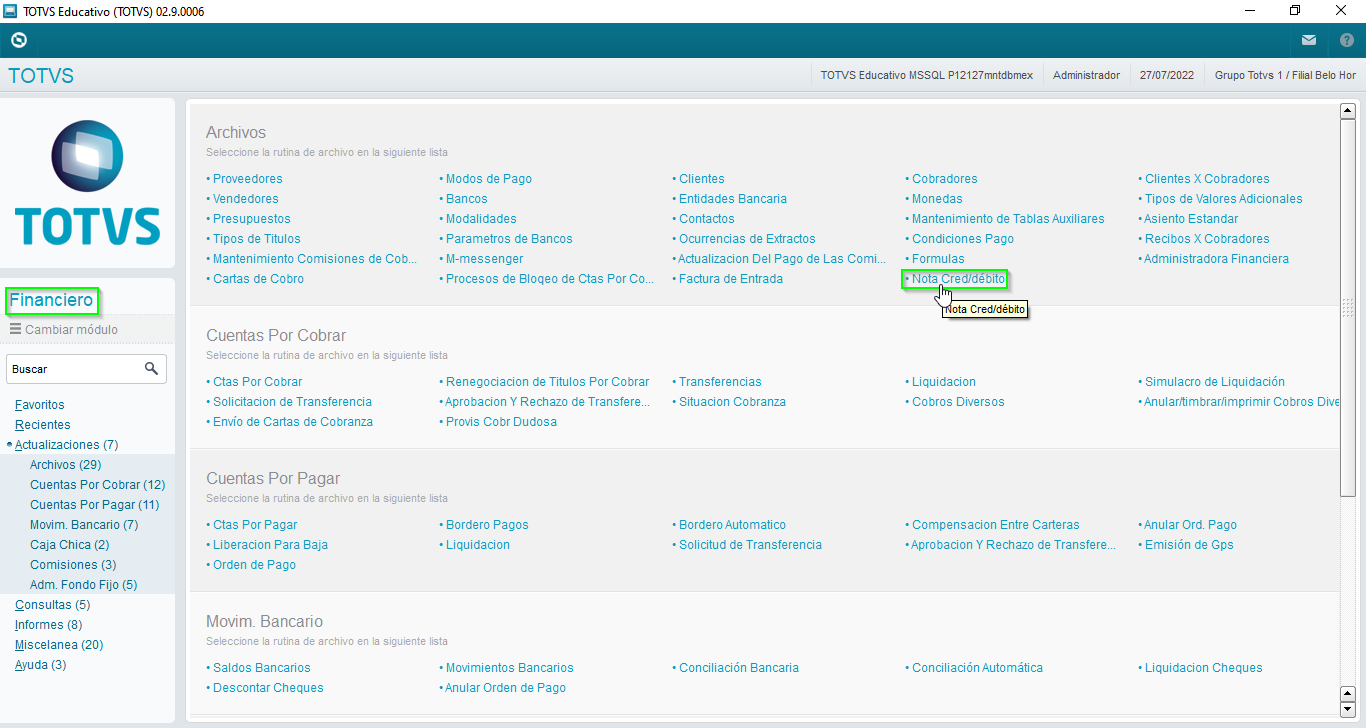Expand the Informes (8) menu
The width and height of the screenshot is (1366, 728).
(49, 625)
